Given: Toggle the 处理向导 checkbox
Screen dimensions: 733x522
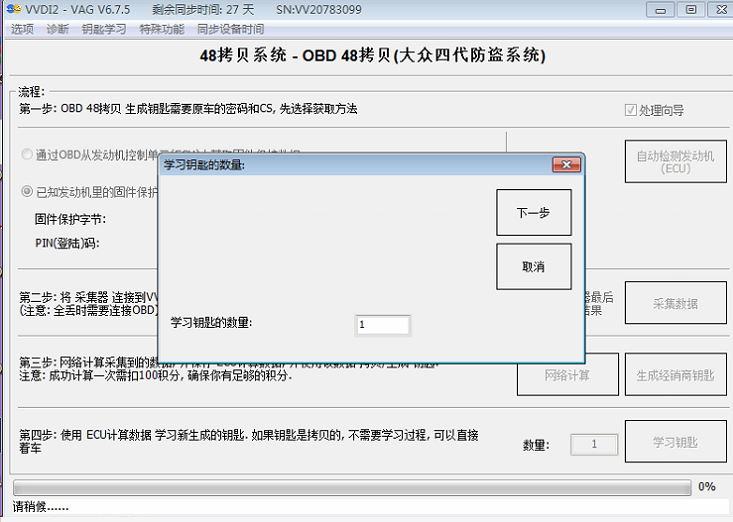Looking at the screenshot, I should 631,110.
